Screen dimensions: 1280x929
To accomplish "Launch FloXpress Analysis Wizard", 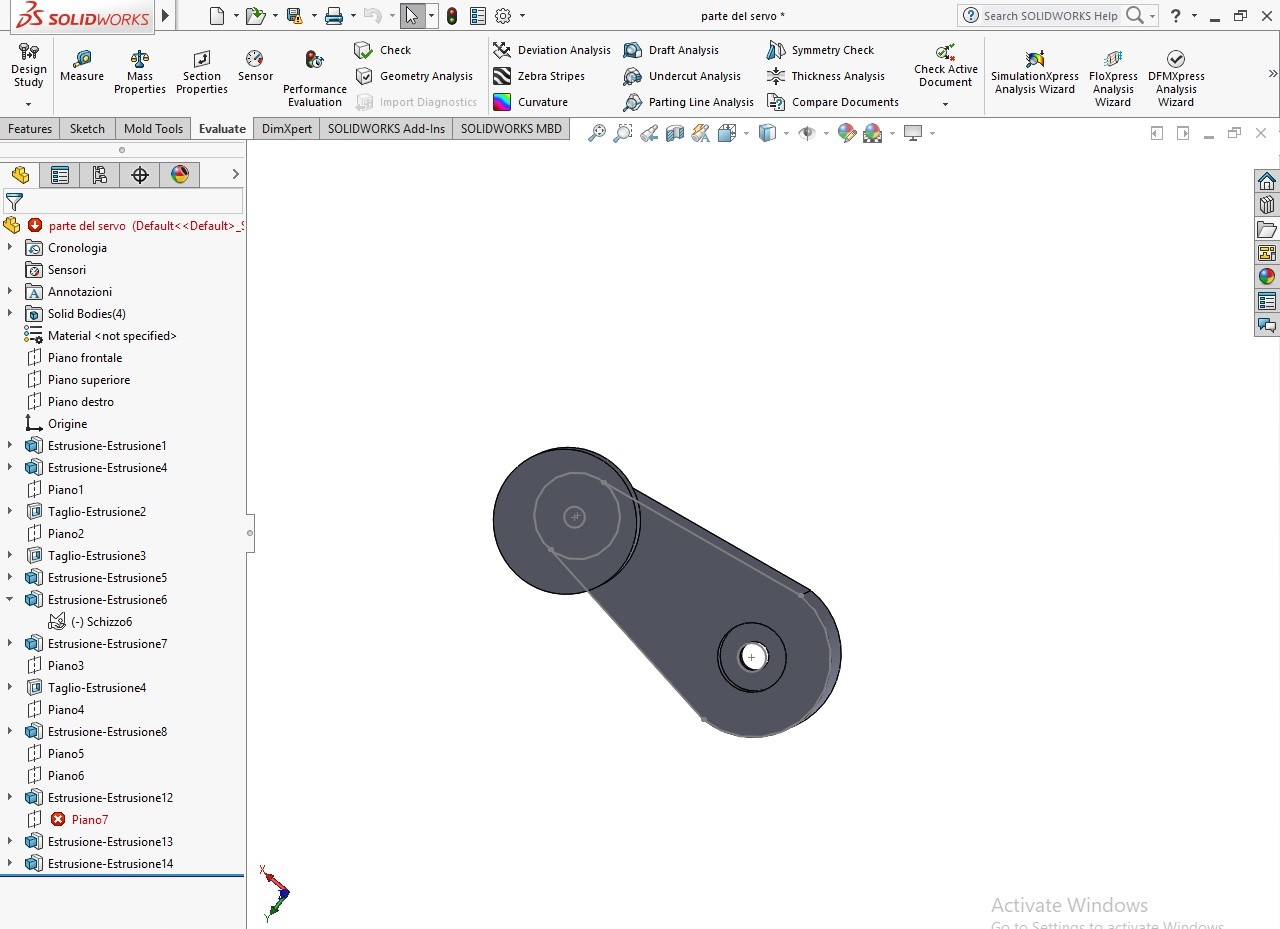I will (1113, 79).
